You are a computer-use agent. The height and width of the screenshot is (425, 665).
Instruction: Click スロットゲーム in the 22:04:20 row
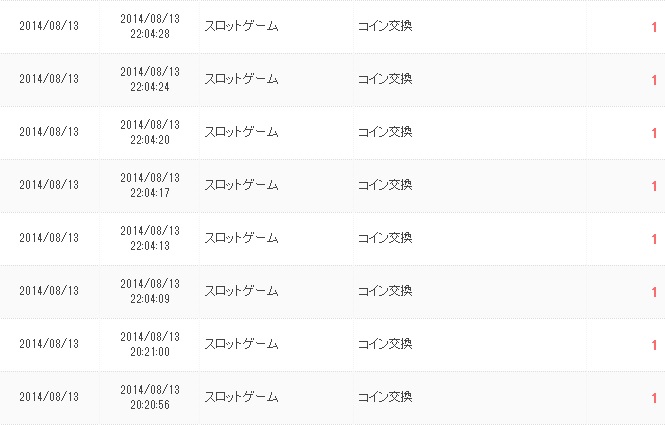click(241, 132)
